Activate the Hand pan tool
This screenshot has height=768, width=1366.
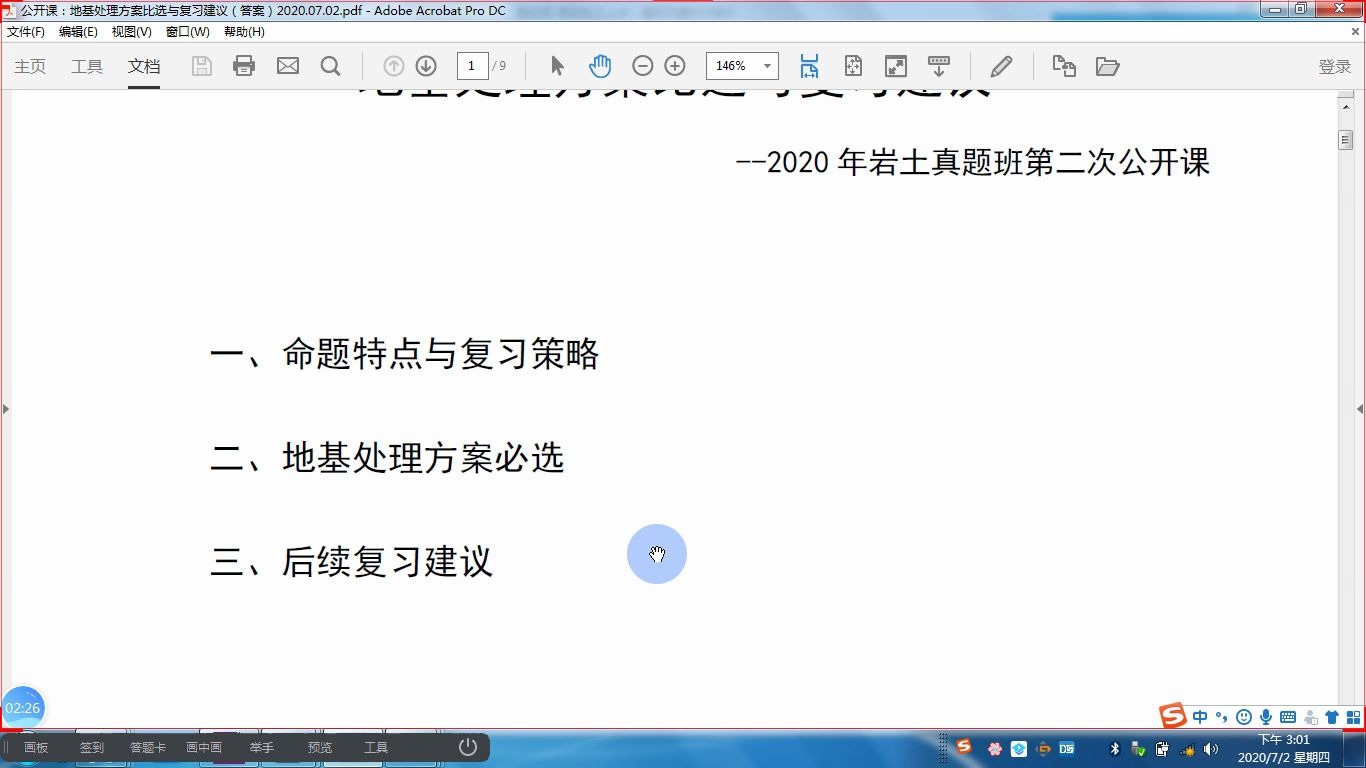[600, 66]
